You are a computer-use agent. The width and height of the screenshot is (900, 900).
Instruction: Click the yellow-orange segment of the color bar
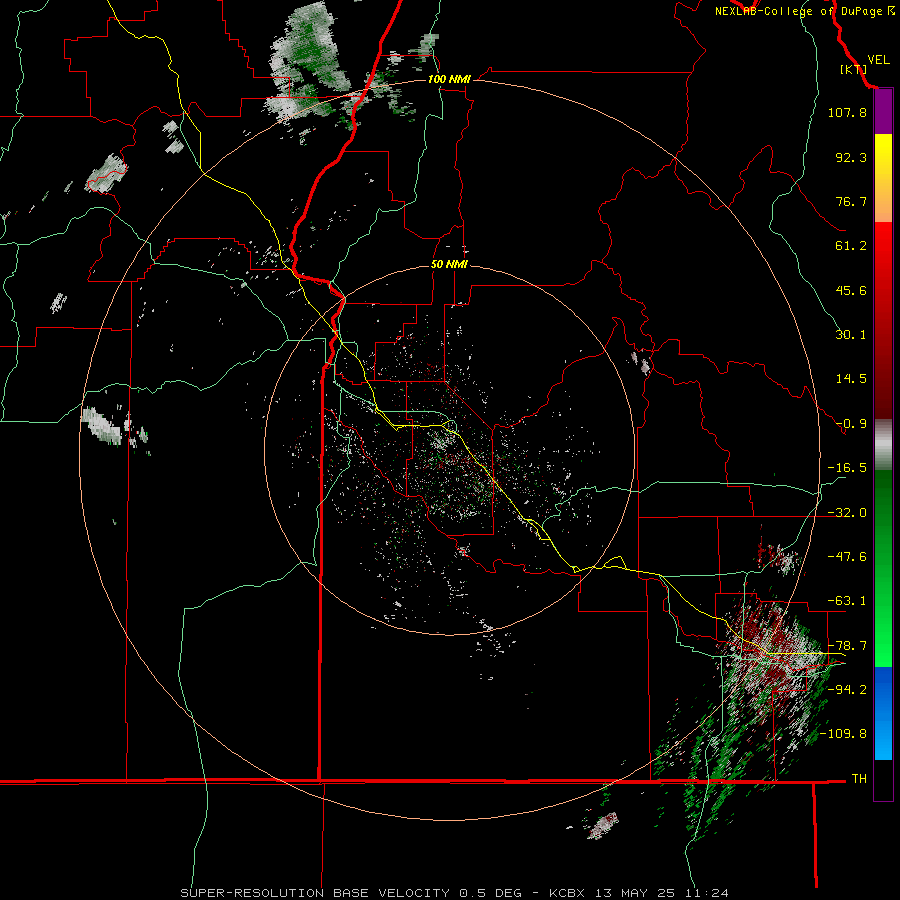883,178
